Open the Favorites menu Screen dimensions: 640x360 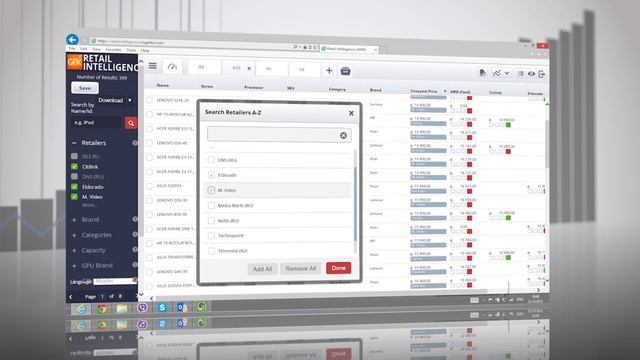tap(113, 49)
